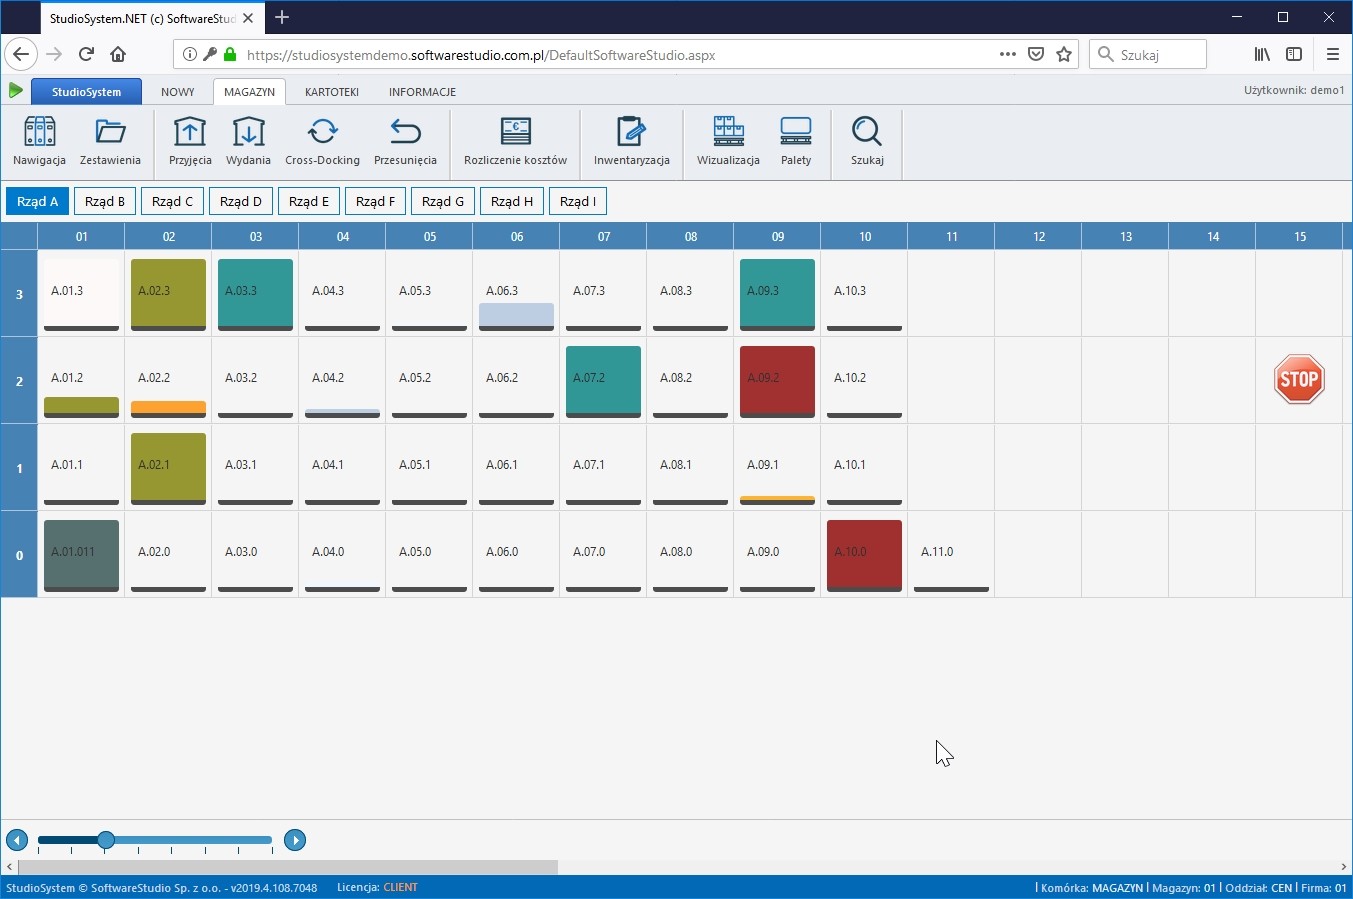Click location cell A.06.3
Viewport: 1353px width, 899px height.
pyautogui.click(x=516, y=294)
